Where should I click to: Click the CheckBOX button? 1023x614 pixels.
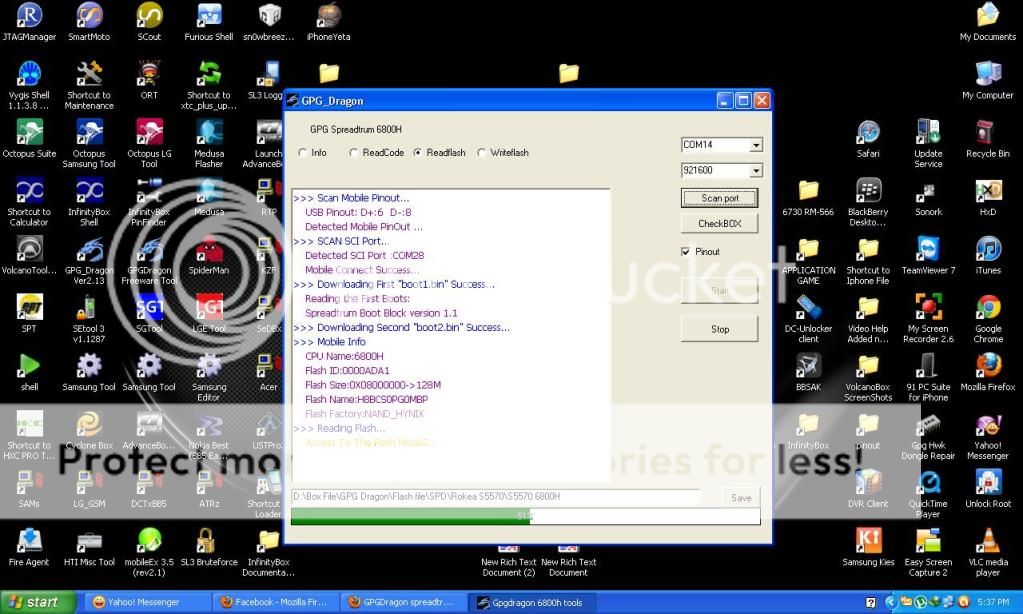[x=719, y=223]
